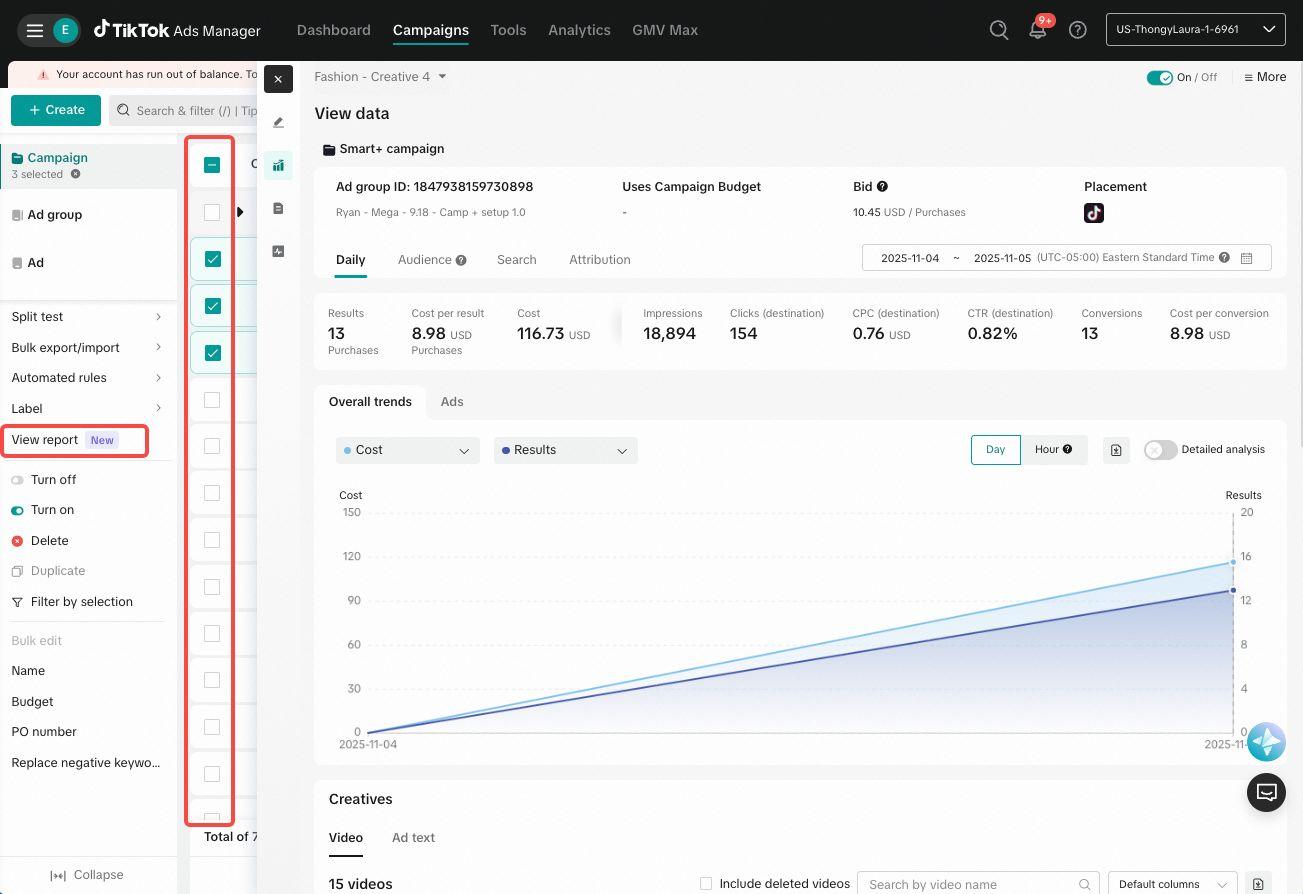The height and width of the screenshot is (894, 1303).
Task: Open the calendar icon in date range
Action: click(1246, 258)
